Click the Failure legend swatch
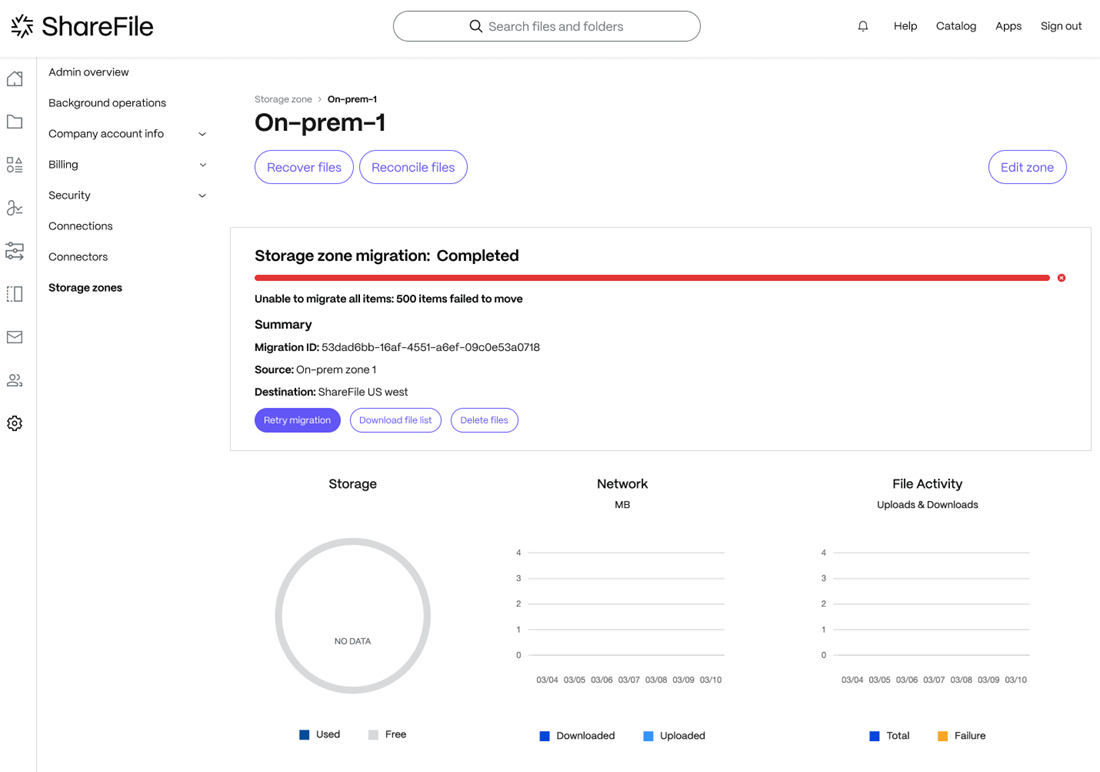Image resolution: width=1100 pixels, height=772 pixels. (943, 736)
